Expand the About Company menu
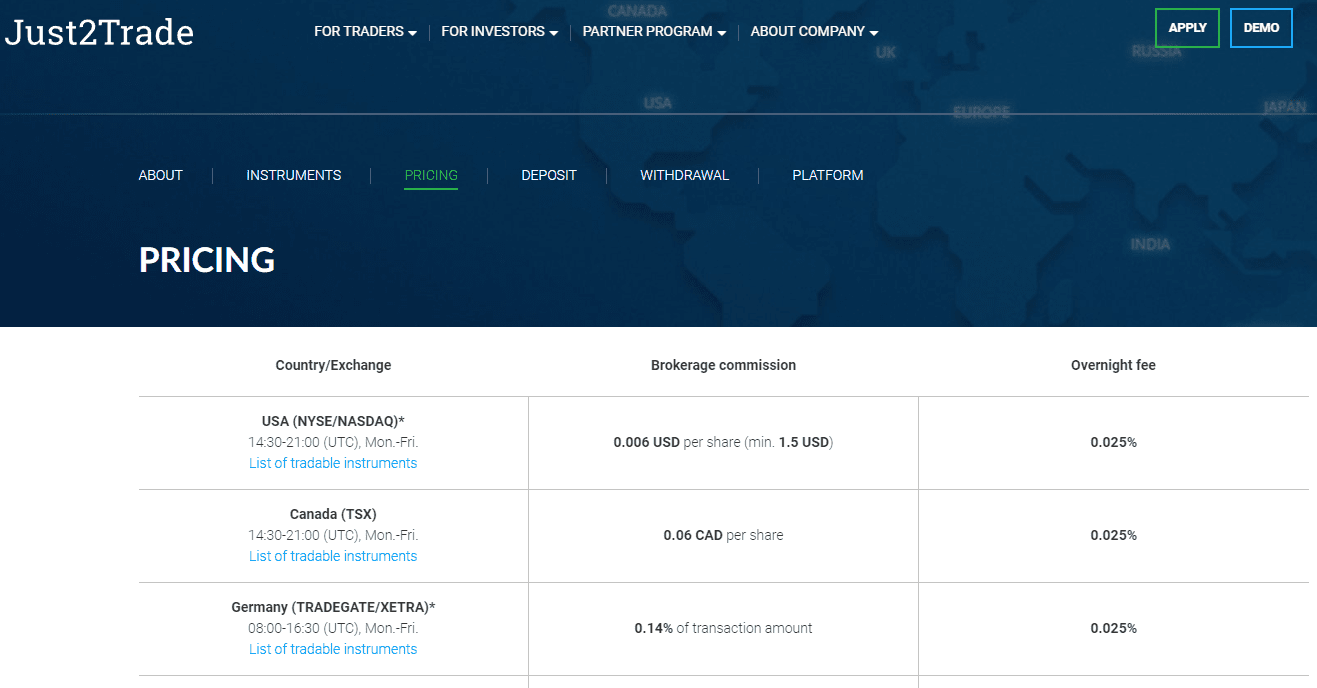This screenshot has width=1317, height=688. pyautogui.click(x=814, y=31)
